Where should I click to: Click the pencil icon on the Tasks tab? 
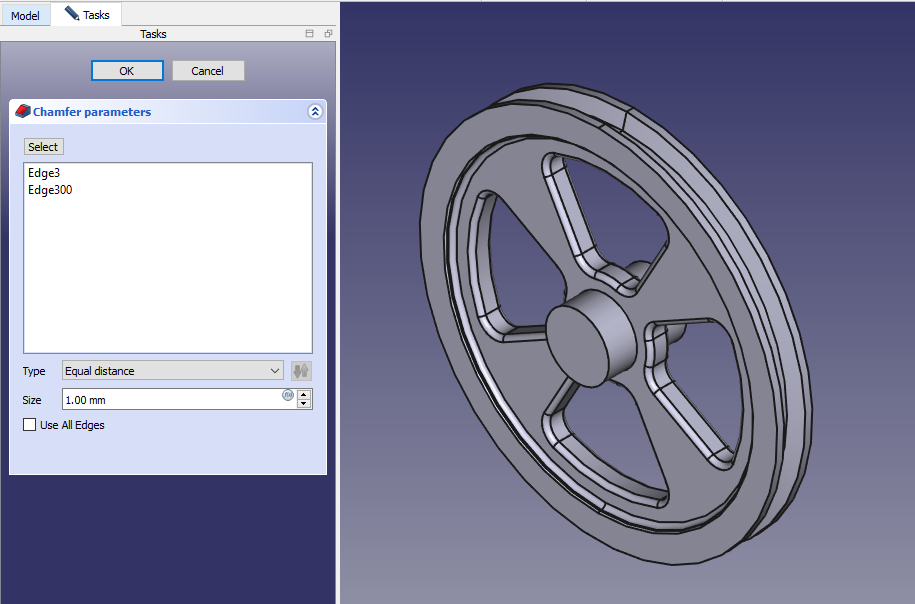coord(71,14)
